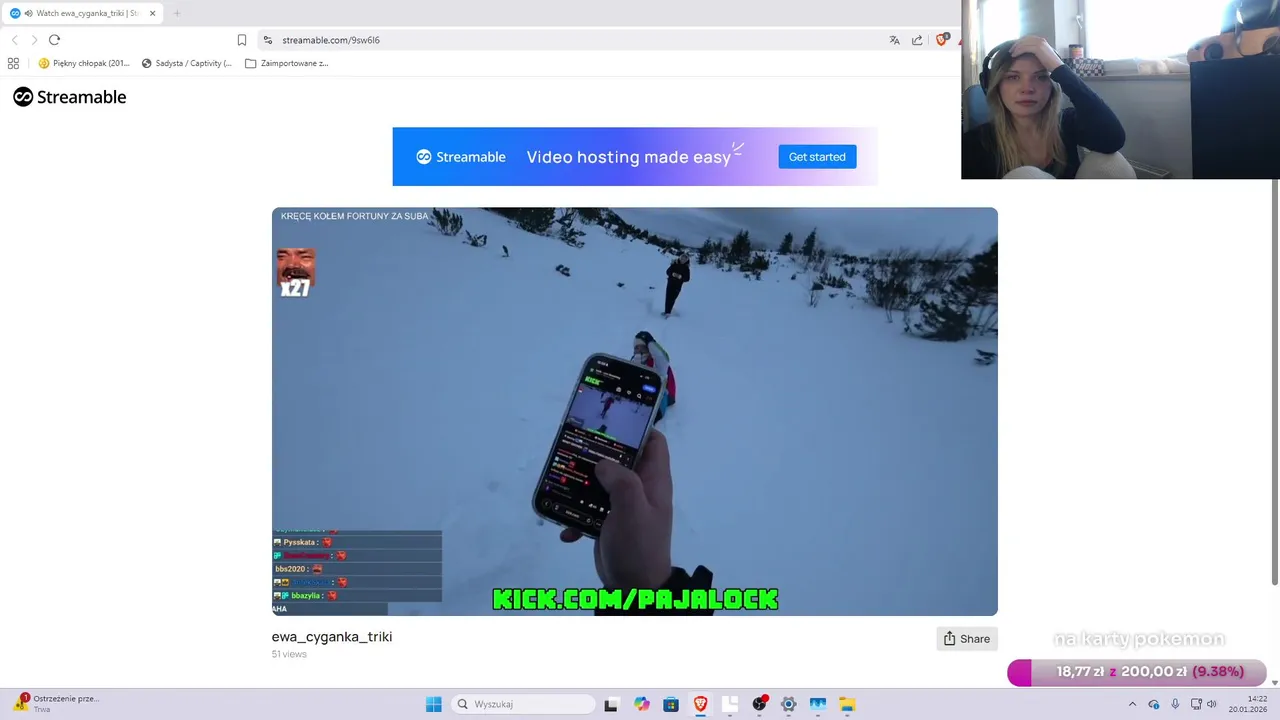Viewport: 1280px width, 720px height.
Task: Expand the 'Zaimportowane z...' bookmarks folder
Action: pyautogui.click(x=286, y=63)
